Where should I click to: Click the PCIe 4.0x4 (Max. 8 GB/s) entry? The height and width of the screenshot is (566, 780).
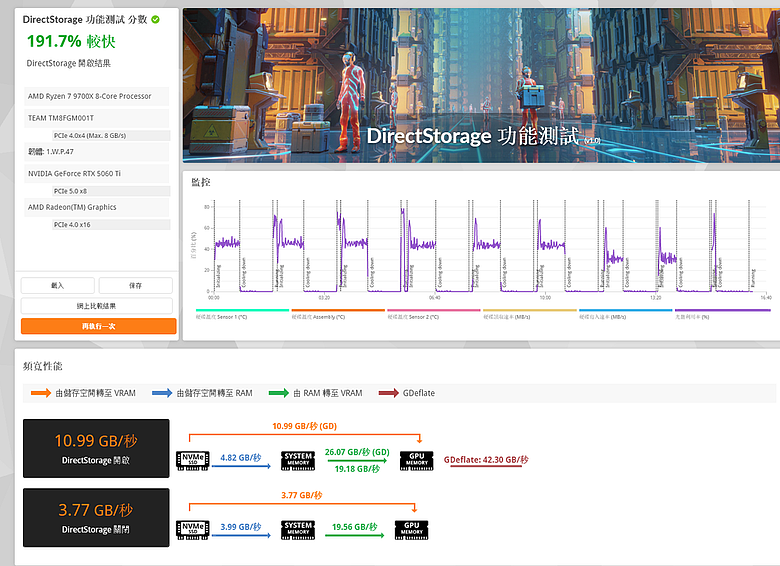[x=111, y=135]
